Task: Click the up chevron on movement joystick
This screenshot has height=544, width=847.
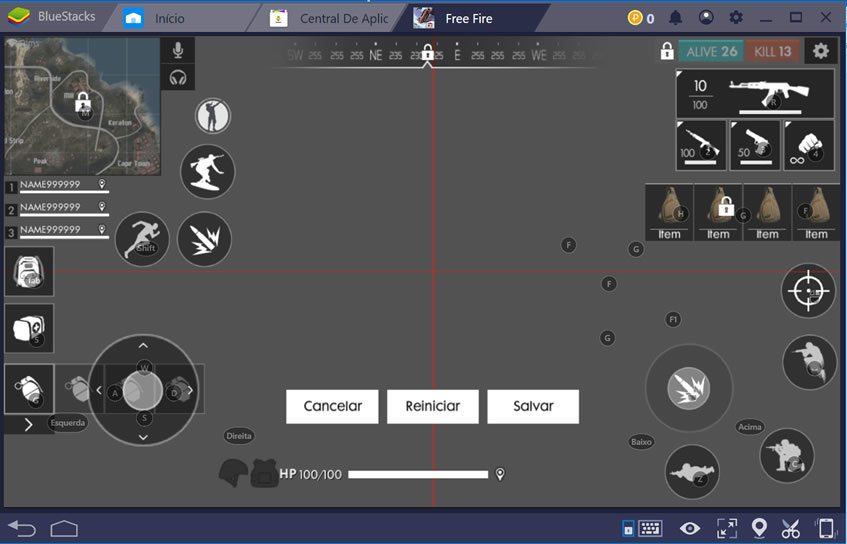Action: click(143, 345)
